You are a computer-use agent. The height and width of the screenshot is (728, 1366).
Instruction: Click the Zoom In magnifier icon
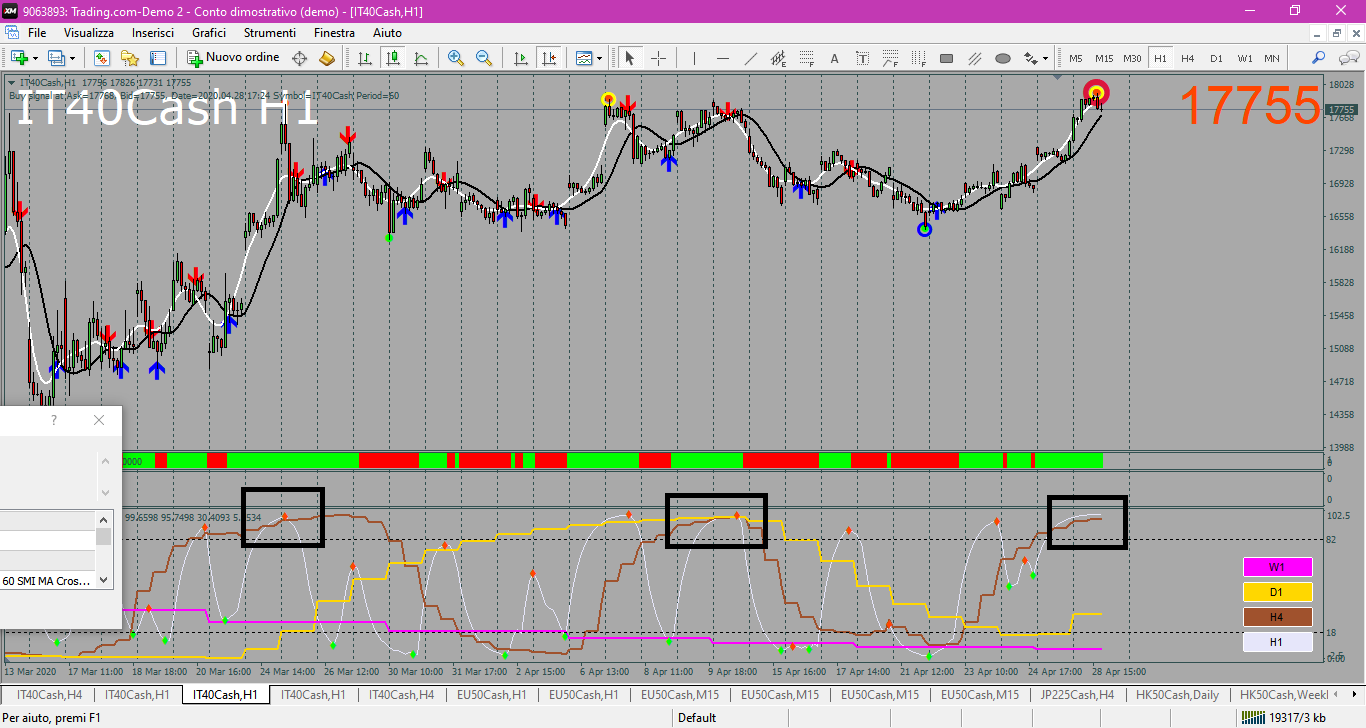click(456, 58)
